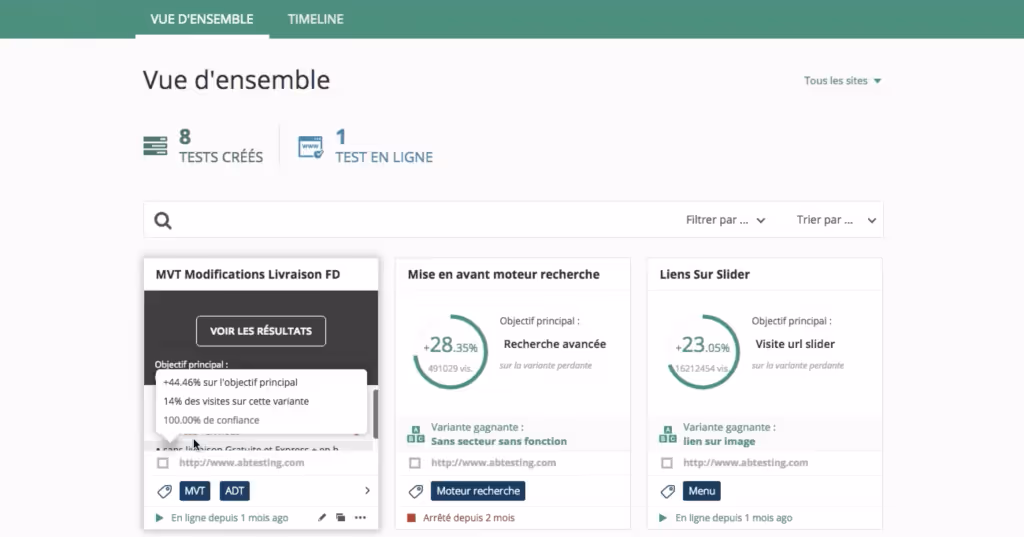The width and height of the screenshot is (1024, 537).
Task: Click the play status icon on MVT card
Action: pos(159,517)
